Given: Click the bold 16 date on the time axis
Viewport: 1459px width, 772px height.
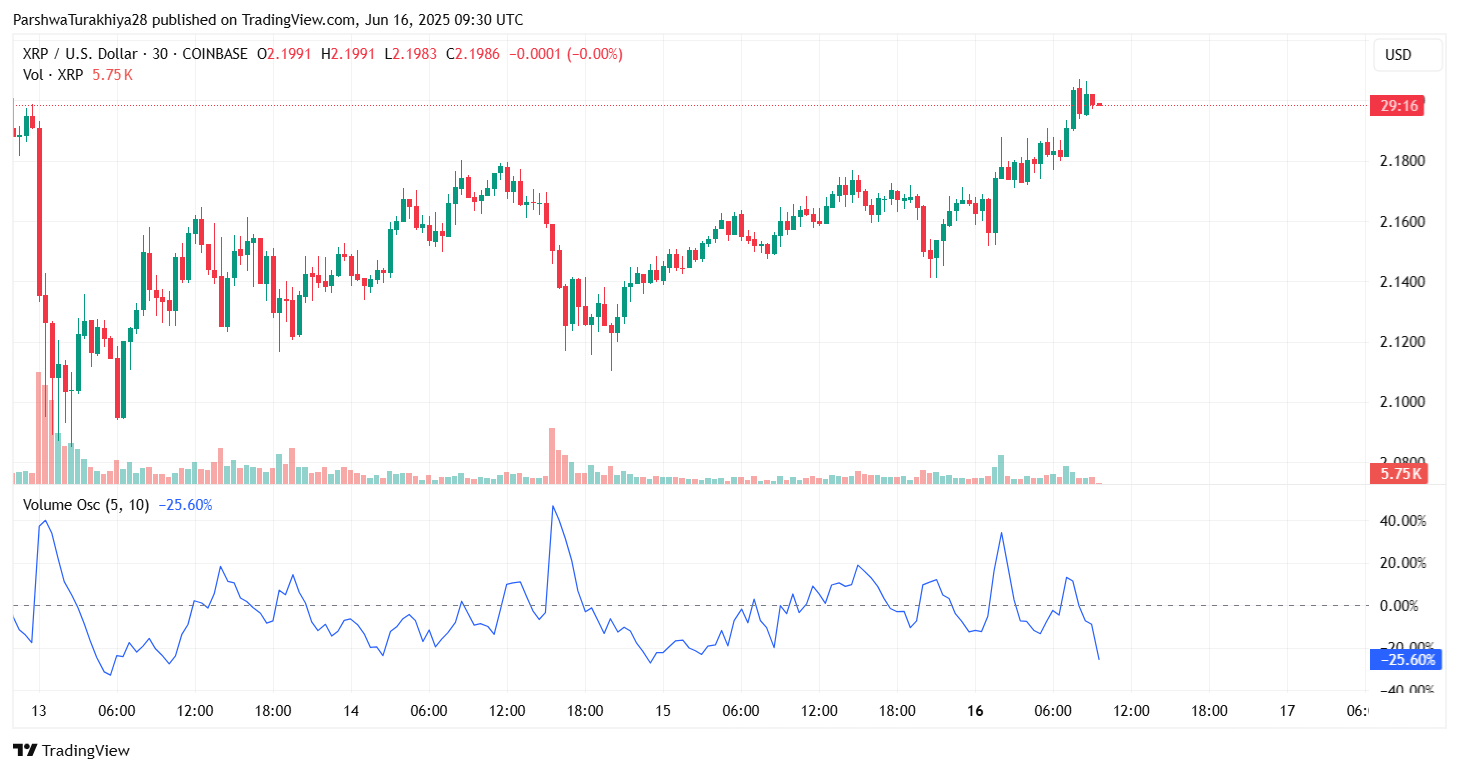Looking at the screenshot, I should (x=976, y=711).
